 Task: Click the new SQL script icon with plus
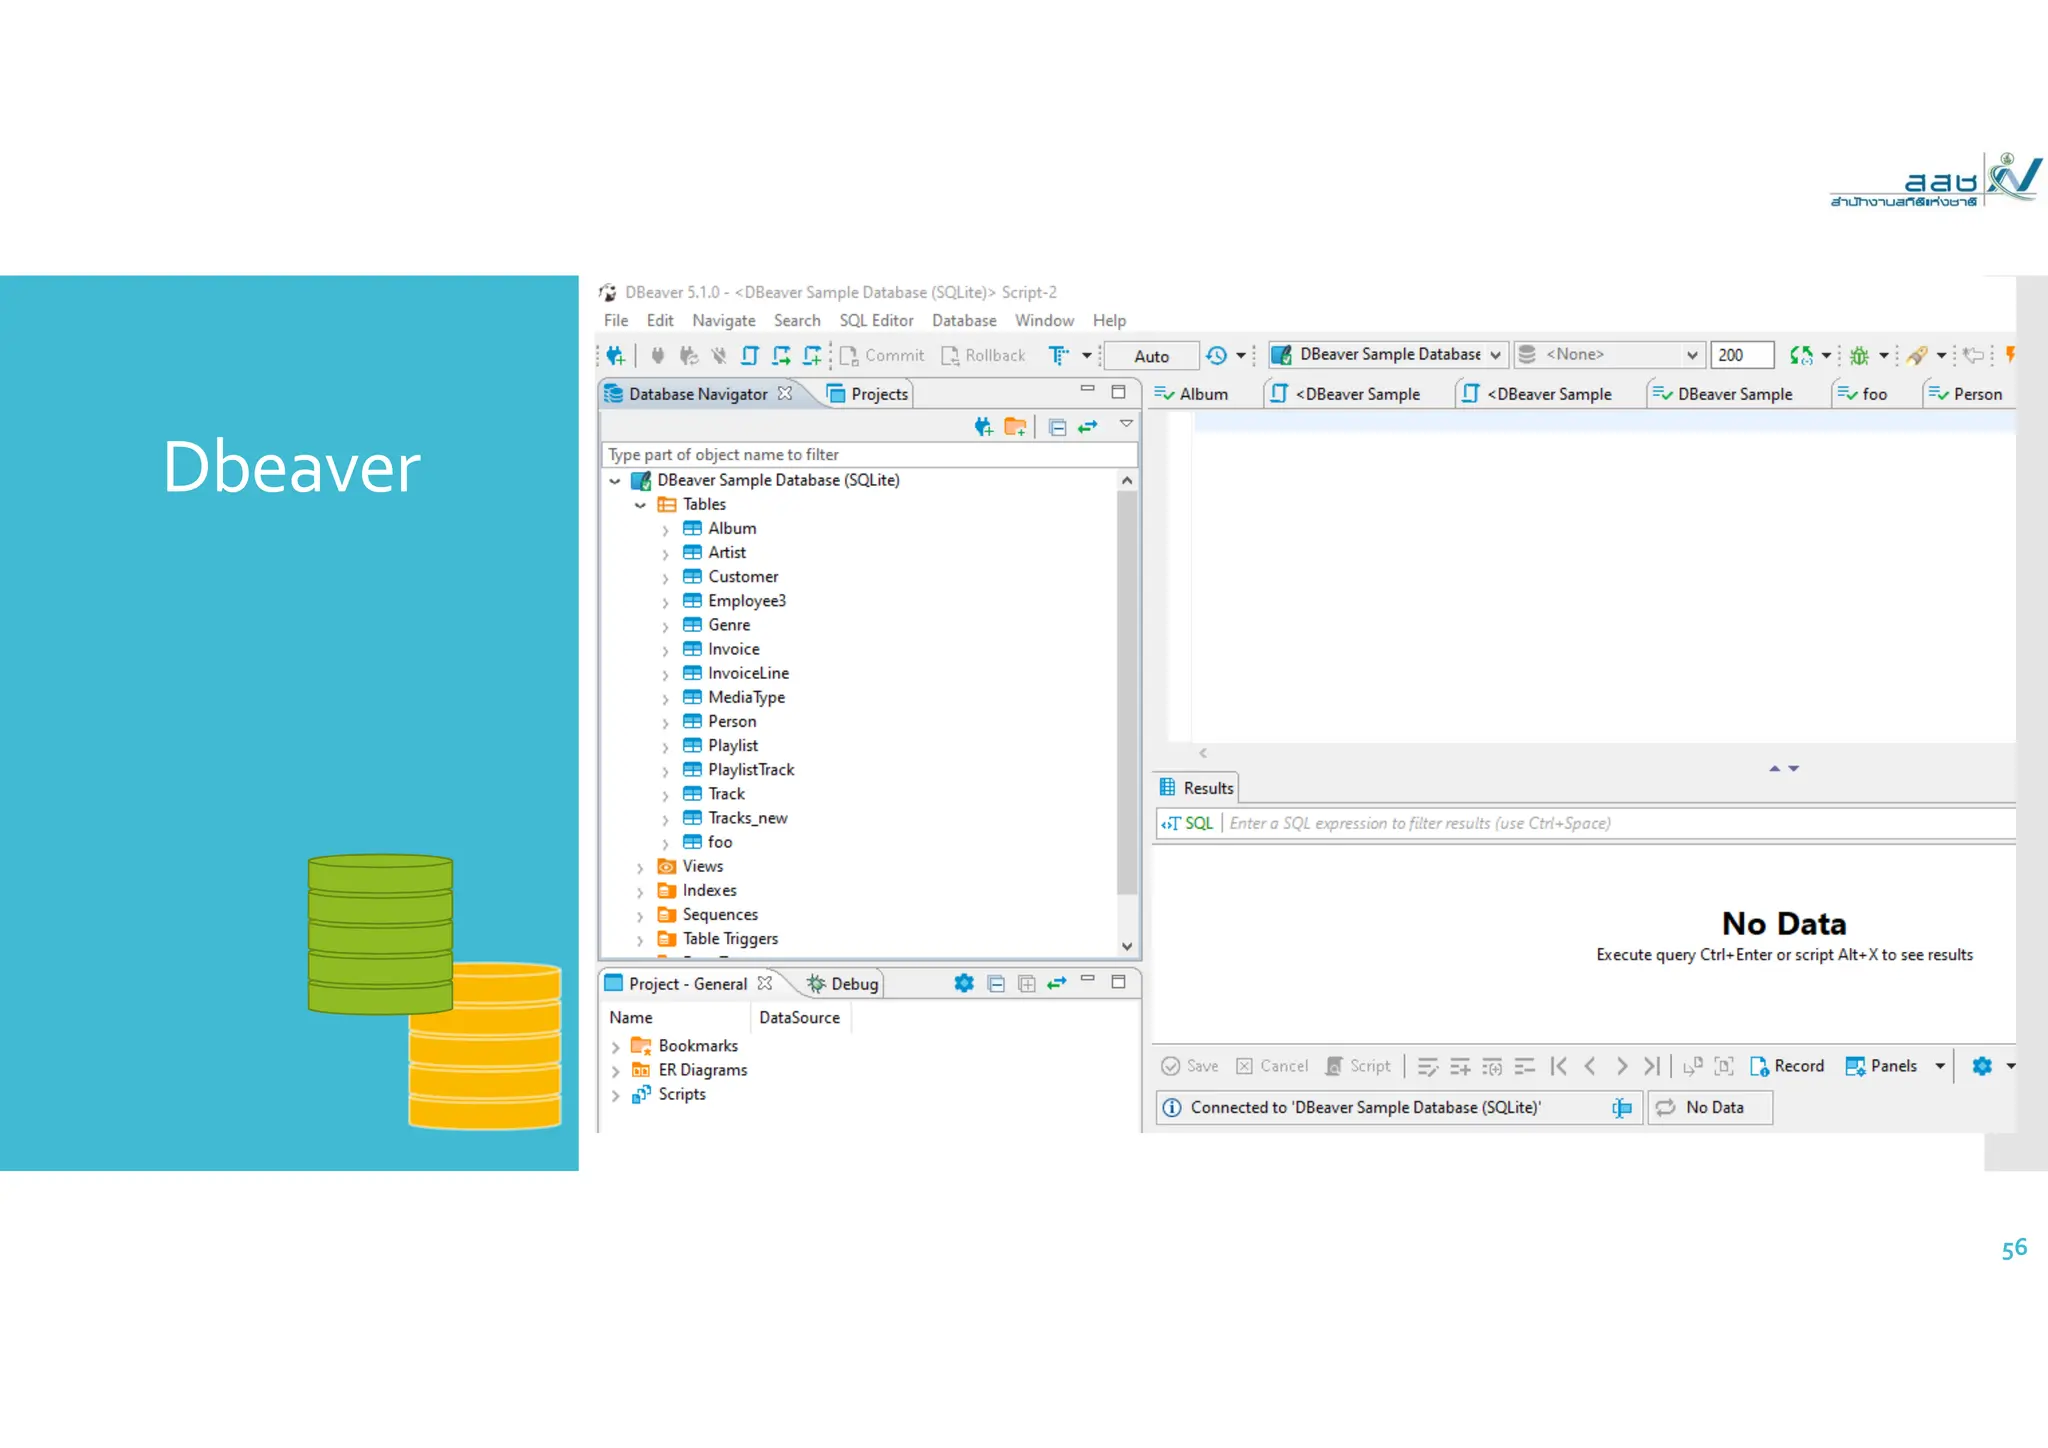coord(812,356)
